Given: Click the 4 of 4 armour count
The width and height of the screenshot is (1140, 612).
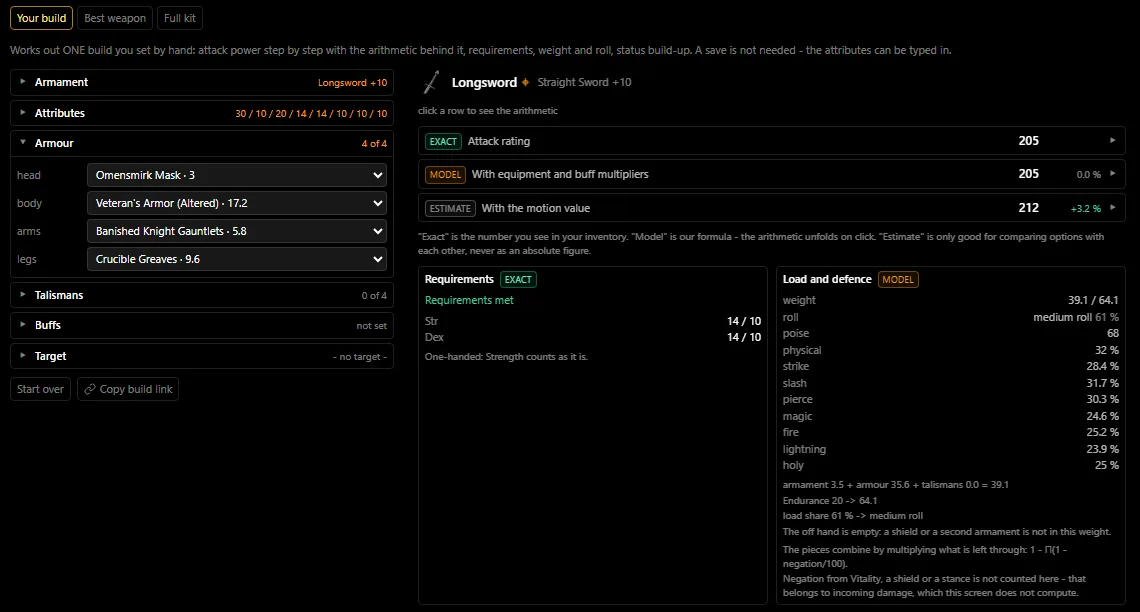Looking at the screenshot, I should pos(374,144).
